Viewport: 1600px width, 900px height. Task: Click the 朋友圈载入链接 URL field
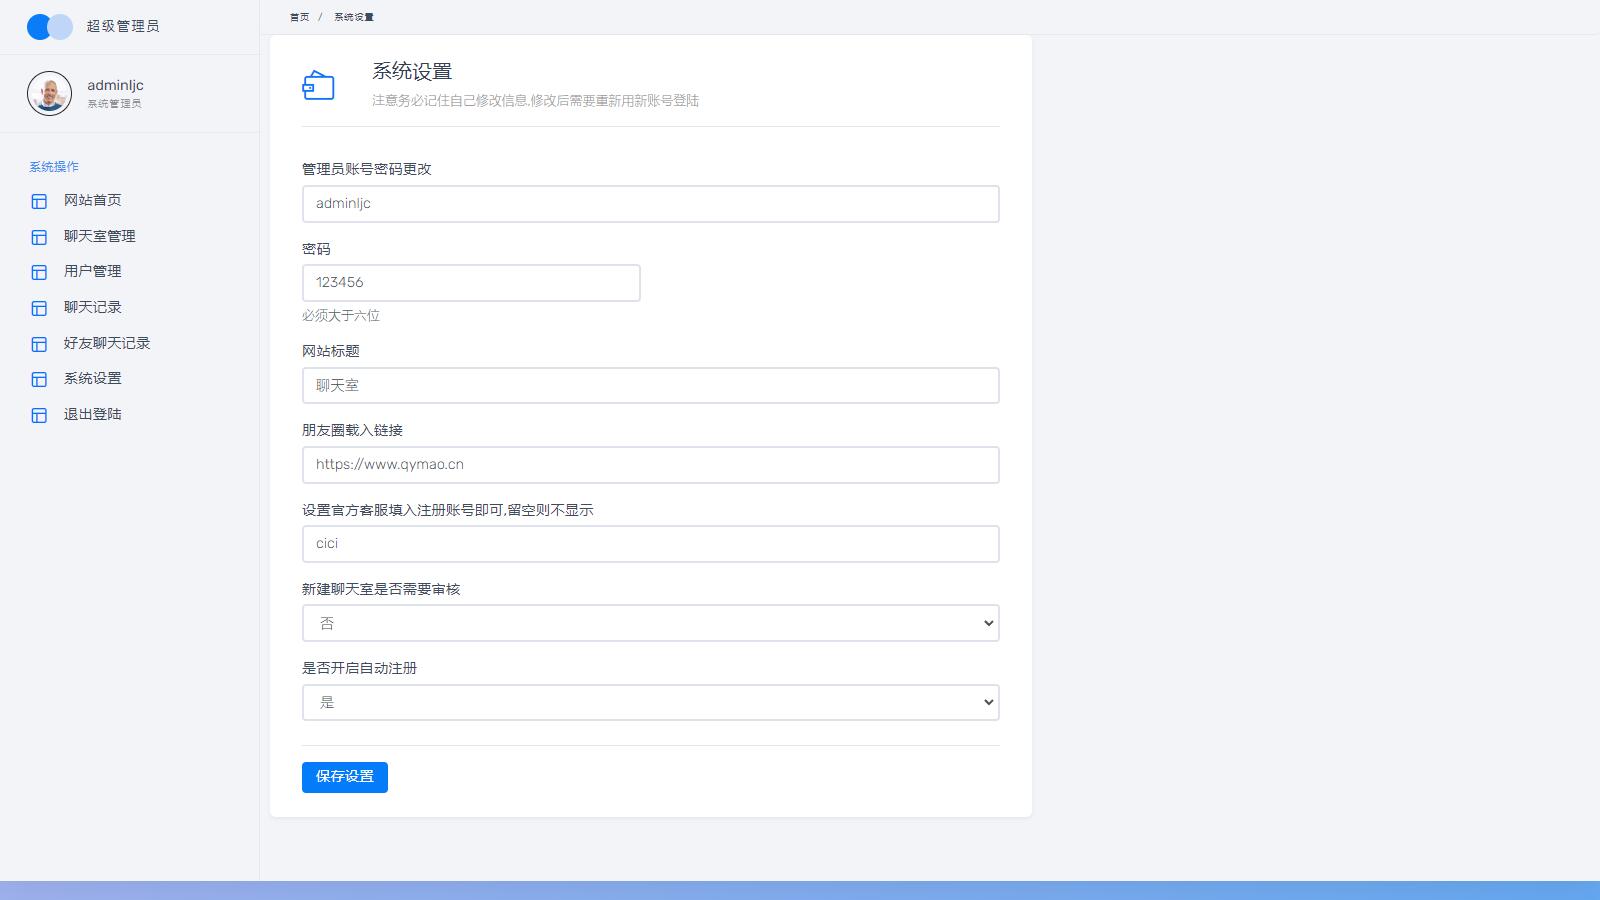650,465
